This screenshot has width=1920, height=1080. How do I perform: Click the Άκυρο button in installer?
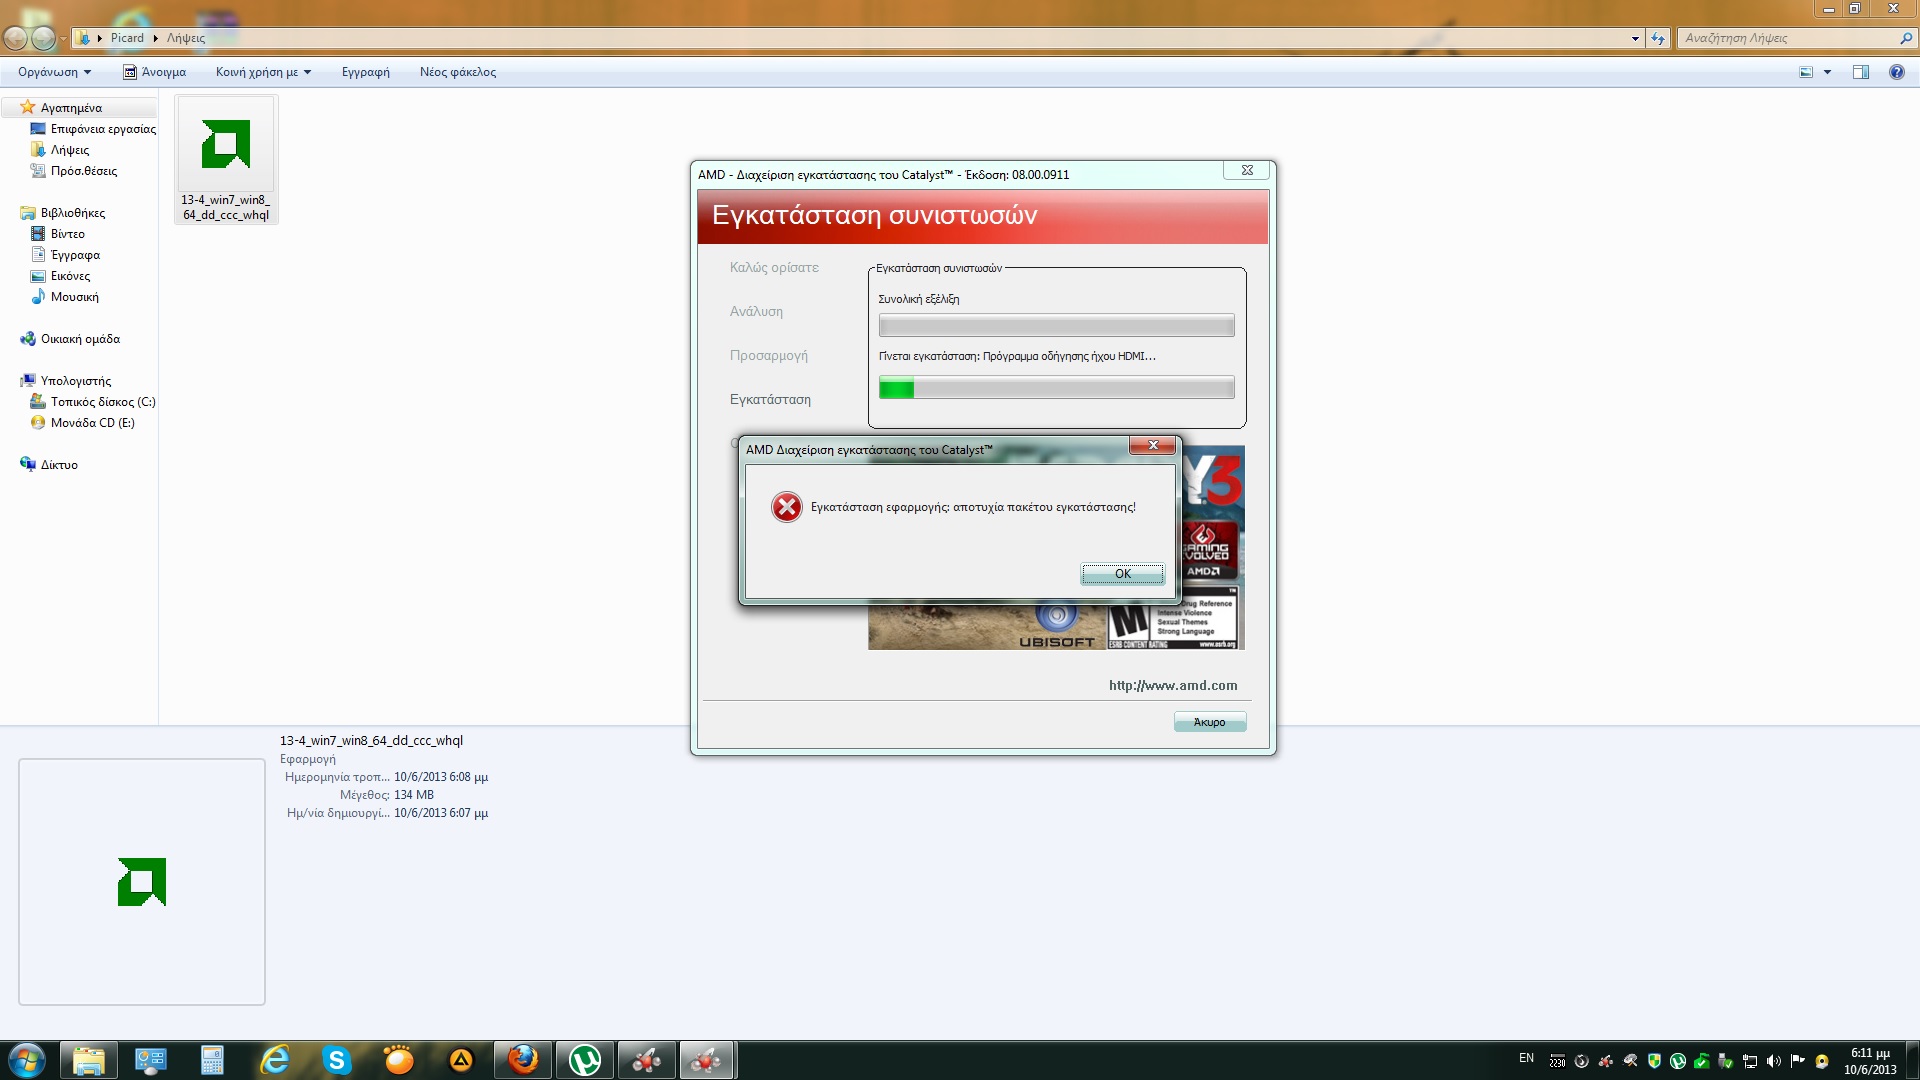click(x=1209, y=722)
